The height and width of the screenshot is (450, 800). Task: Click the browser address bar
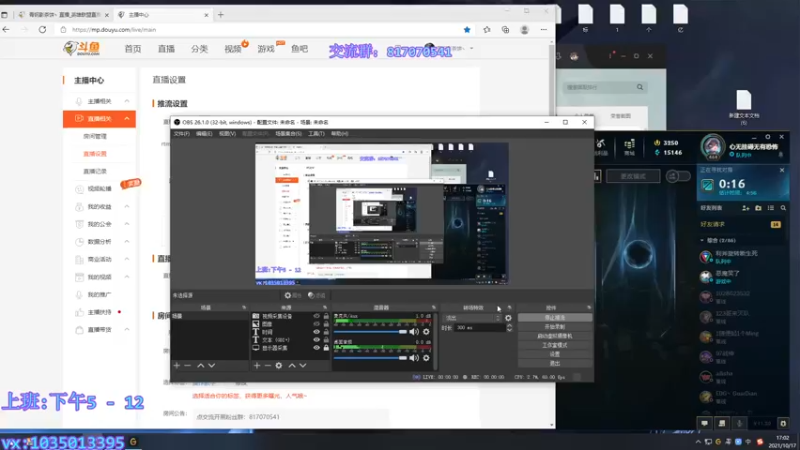260,30
